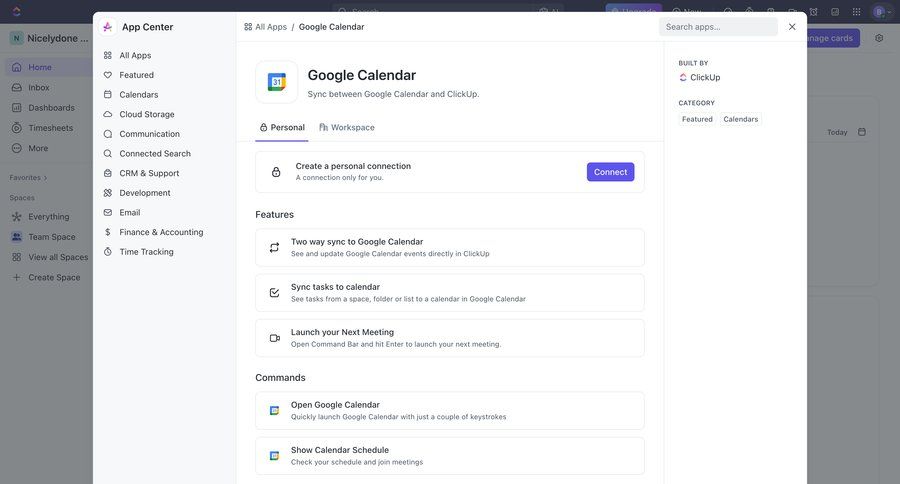Viewport: 900px width, 484px height.
Task: Select the Personal tab
Action: (282, 127)
